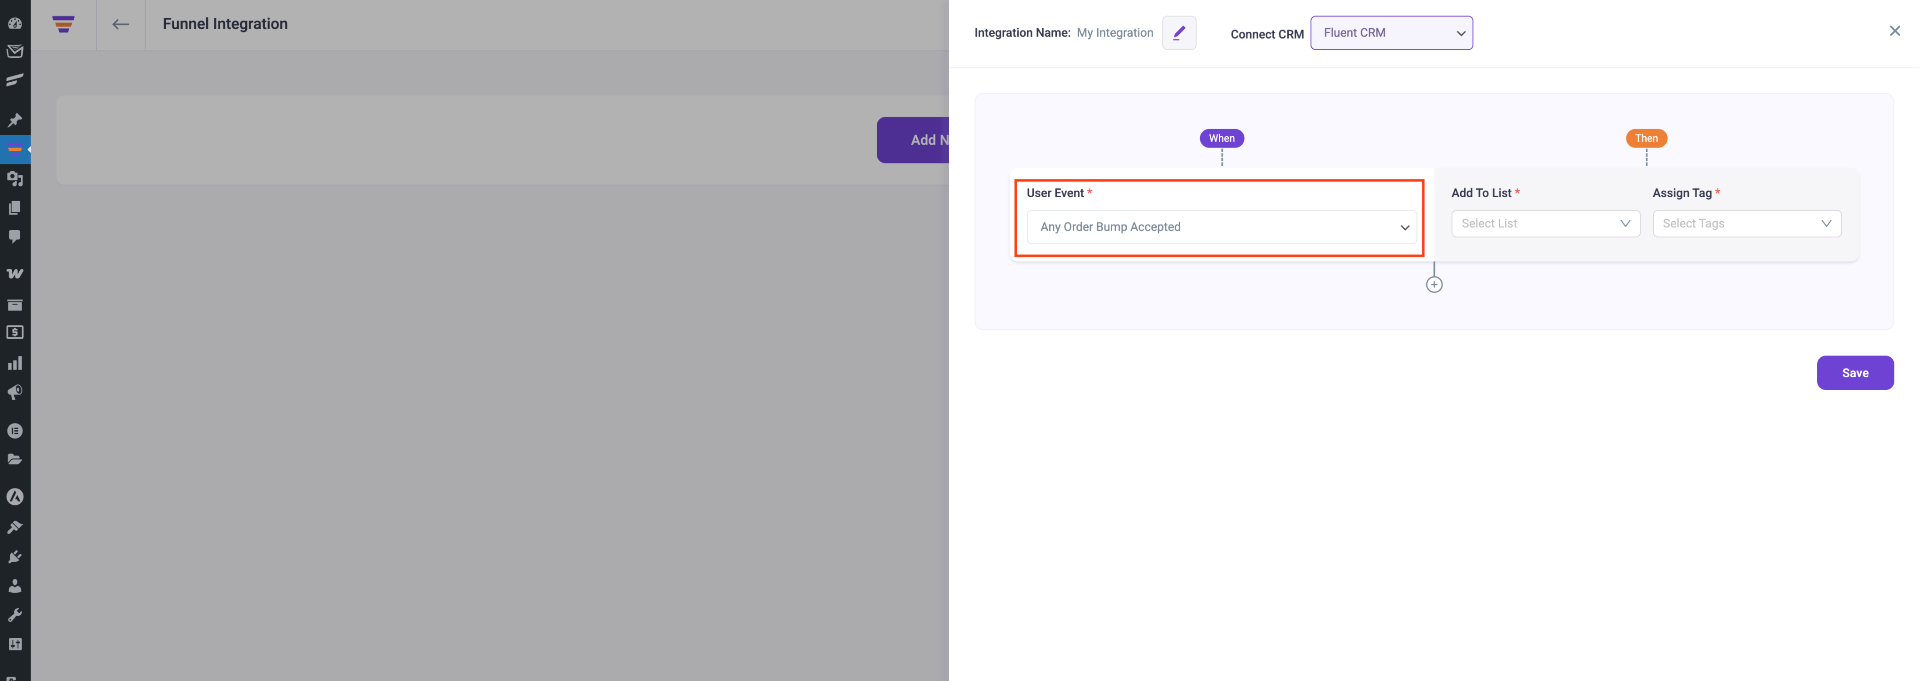
Task: Expand the Select Tags dropdown
Action: pyautogui.click(x=1746, y=224)
